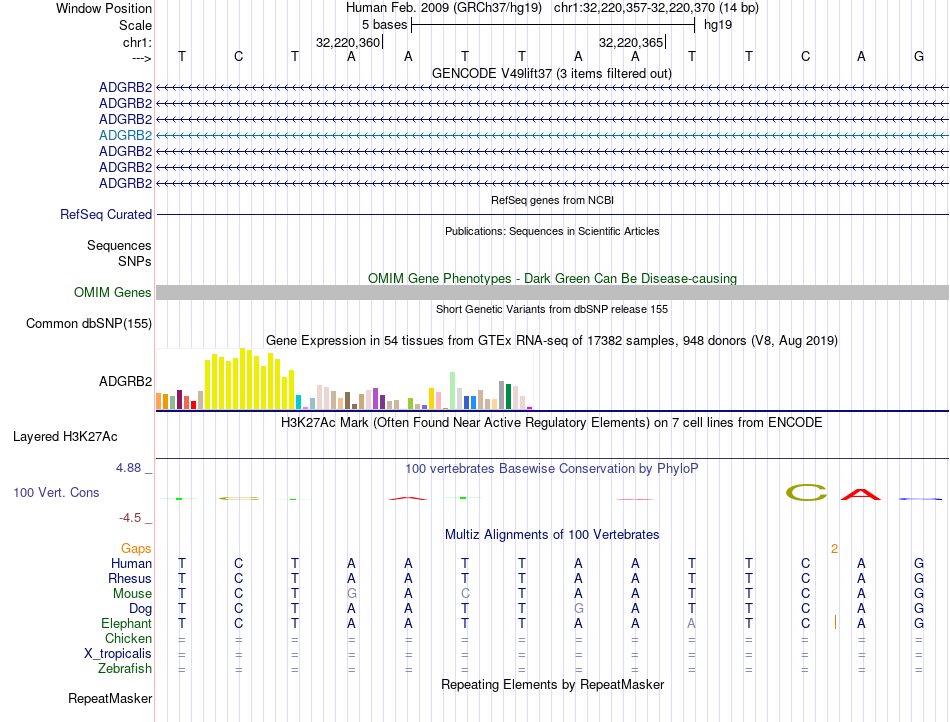Click the orange insertion mark in Elephant row

coord(835,622)
